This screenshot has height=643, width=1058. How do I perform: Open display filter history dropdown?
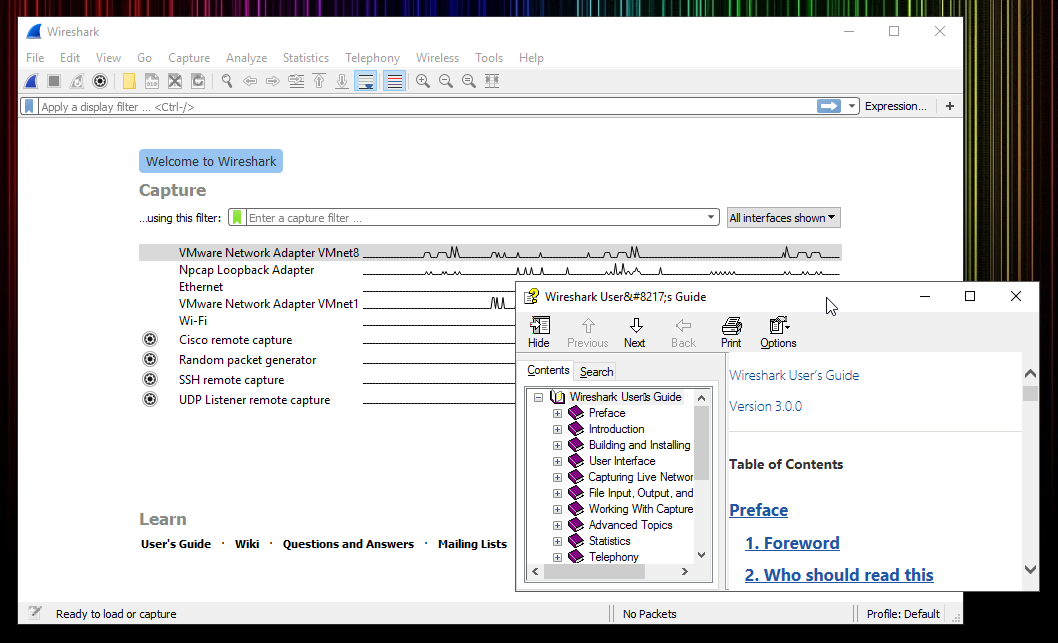pyautogui.click(x=852, y=106)
